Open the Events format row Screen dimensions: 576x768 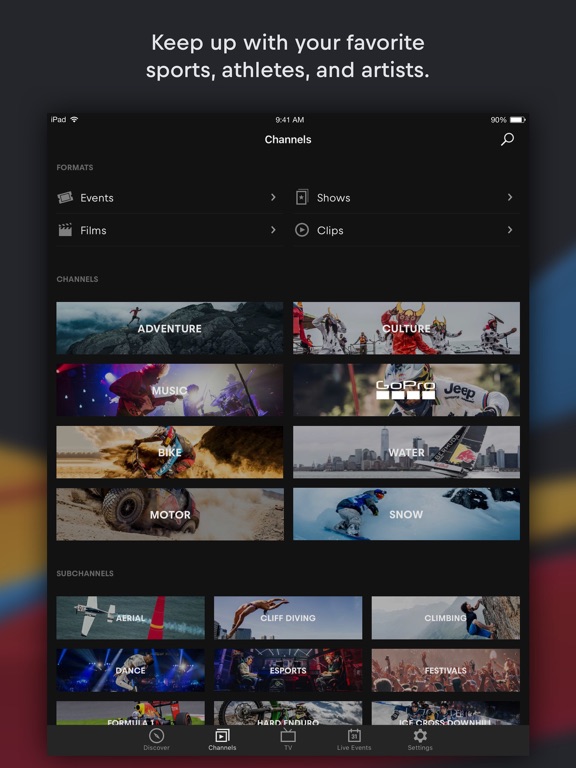pyautogui.click(x=169, y=197)
